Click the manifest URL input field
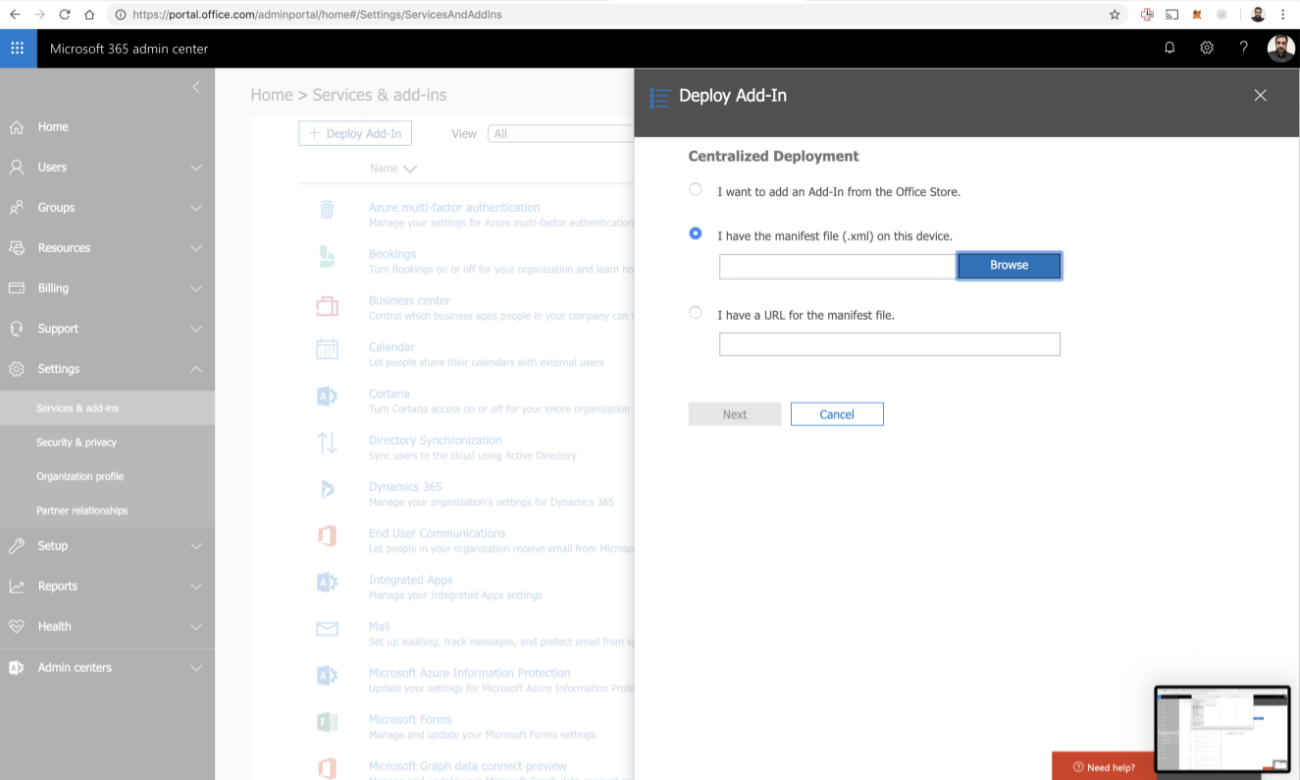Viewport: 1300px width, 780px height. 889,345
